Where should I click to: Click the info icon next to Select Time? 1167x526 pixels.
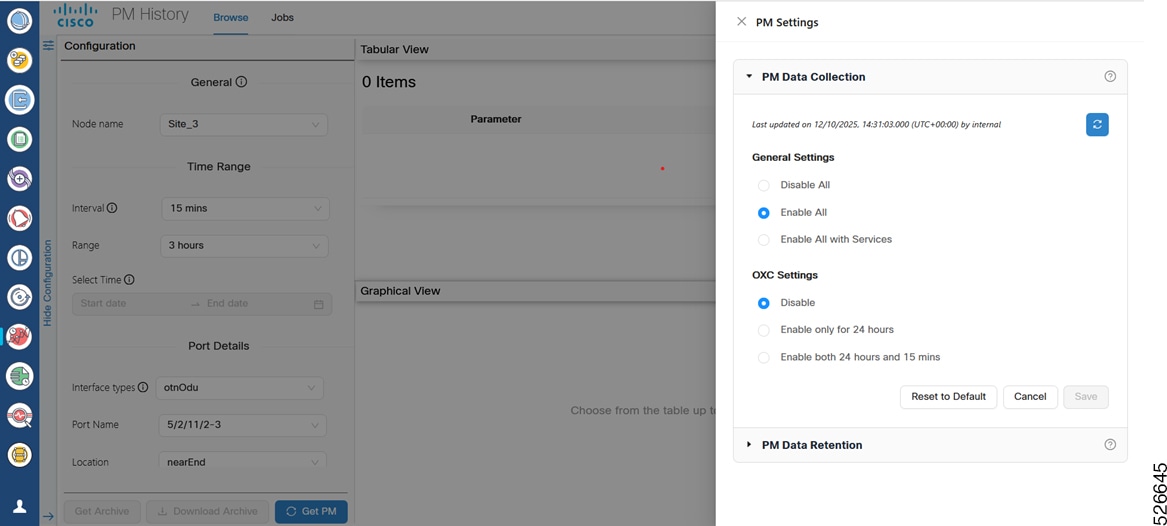point(129,280)
